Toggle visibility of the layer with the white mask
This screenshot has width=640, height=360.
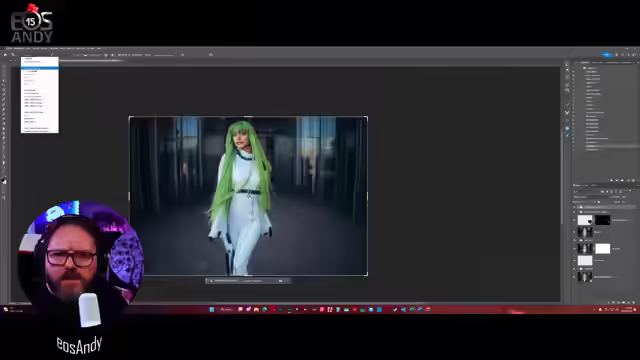pos(574,249)
